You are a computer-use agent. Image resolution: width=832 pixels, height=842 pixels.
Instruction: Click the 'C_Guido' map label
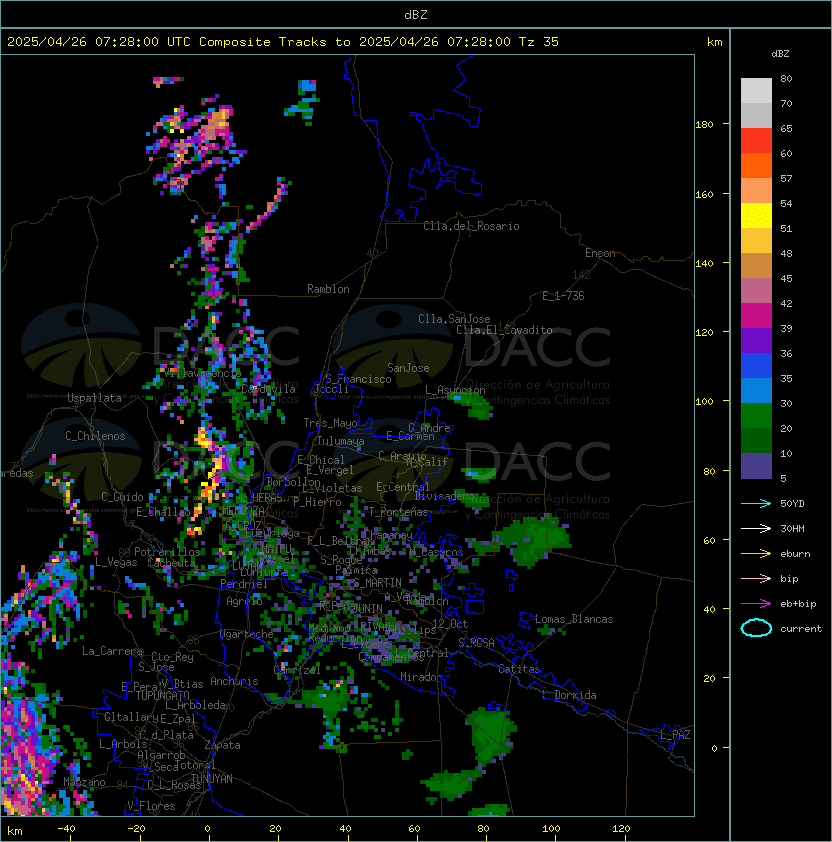click(x=122, y=497)
